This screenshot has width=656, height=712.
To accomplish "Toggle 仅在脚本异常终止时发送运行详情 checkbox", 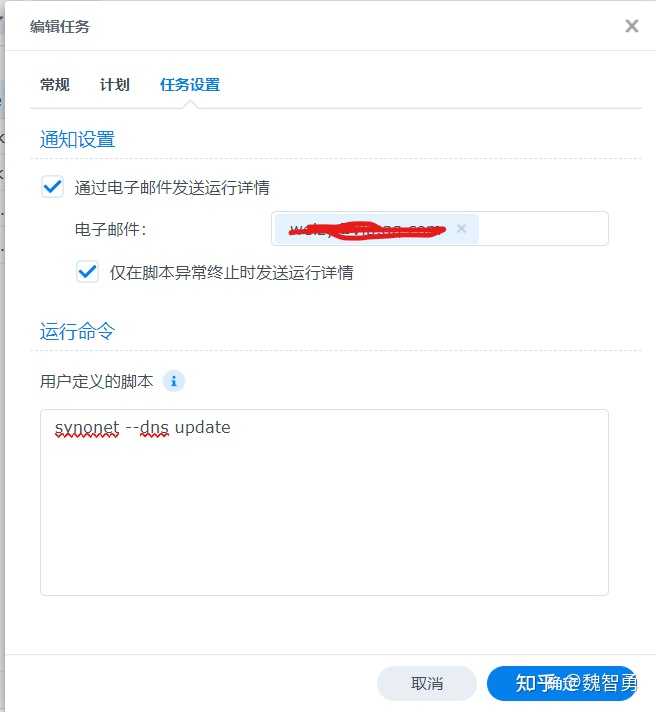I will pyautogui.click(x=87, y=272).
